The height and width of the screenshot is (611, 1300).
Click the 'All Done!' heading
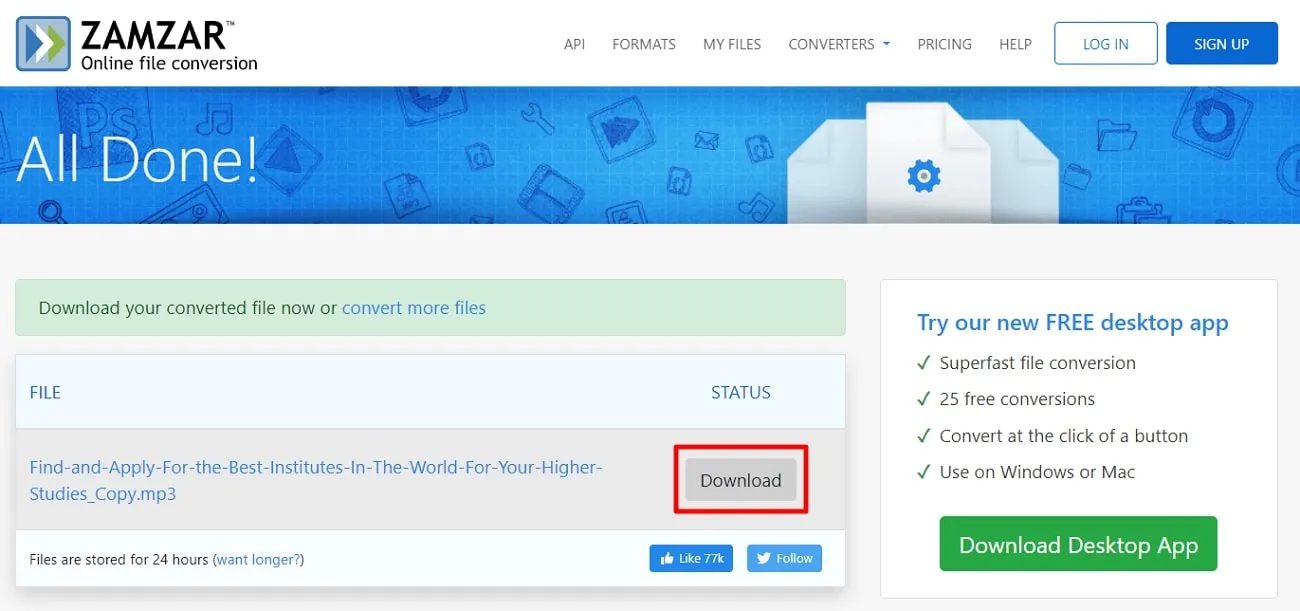[138, 158]
